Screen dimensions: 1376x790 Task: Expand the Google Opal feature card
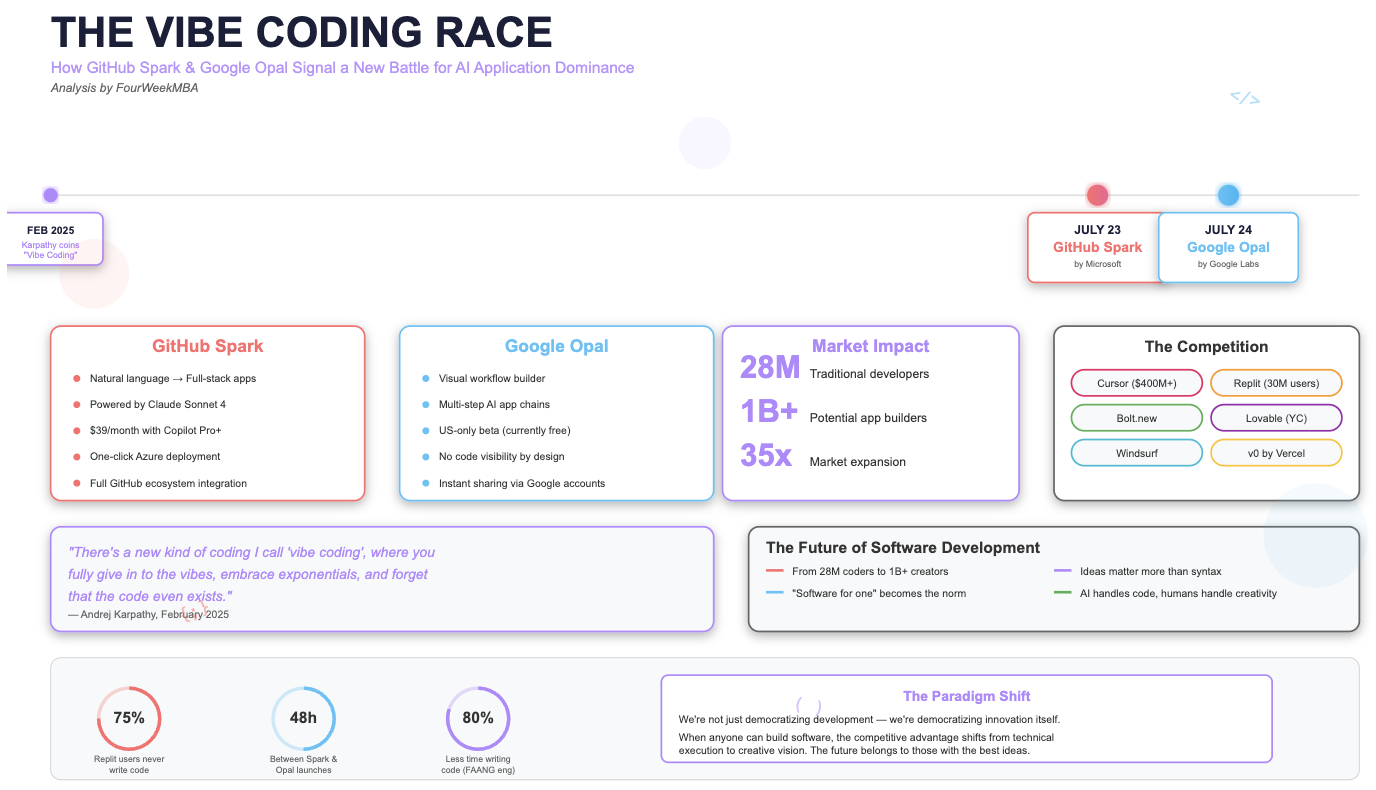tap(556, 413)
